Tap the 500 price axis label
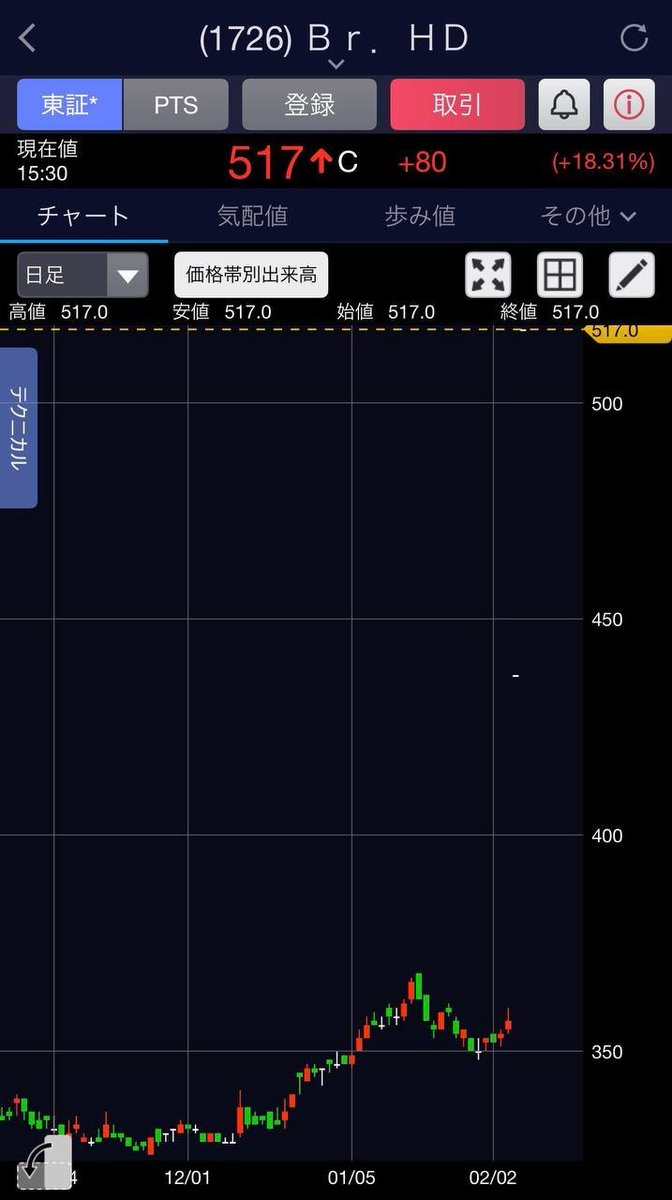 click(607, 404)
